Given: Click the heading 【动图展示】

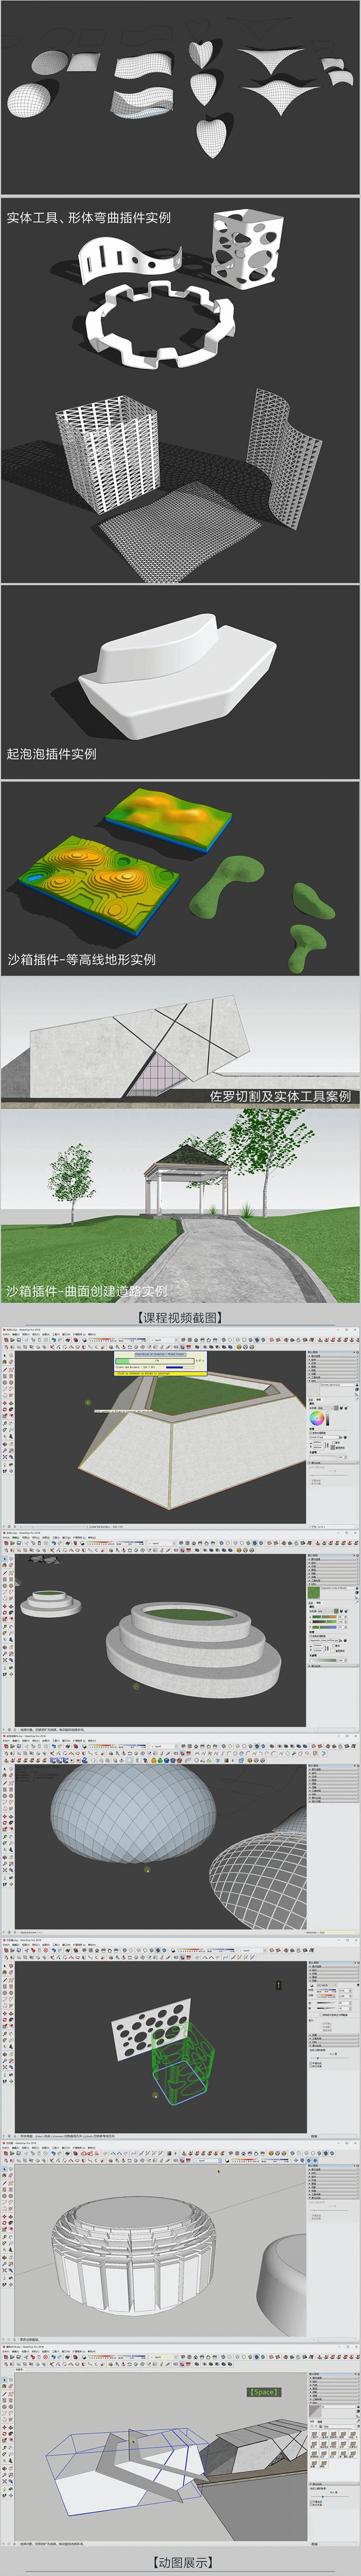Looking at the screenshot, I should pyautogui.click(x=182, y=2563).
